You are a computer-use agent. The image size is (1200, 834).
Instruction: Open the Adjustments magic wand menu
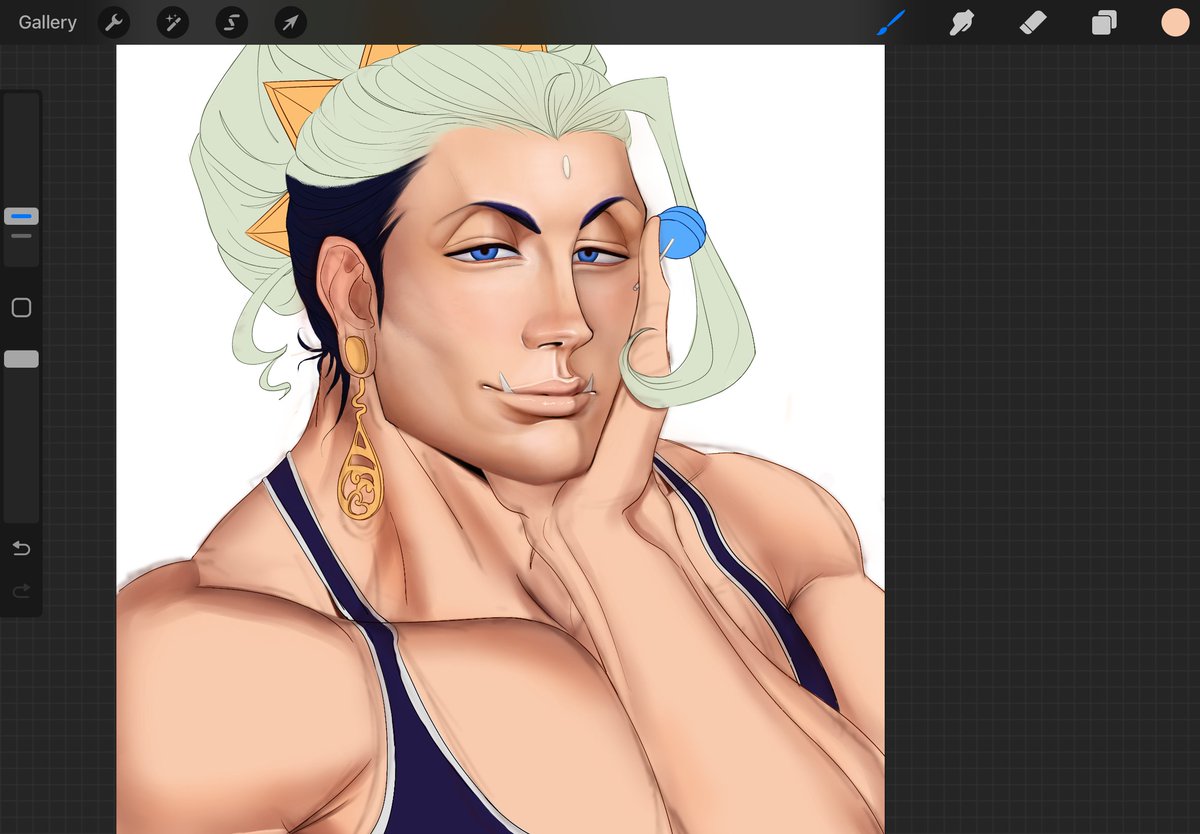point(173,22)
